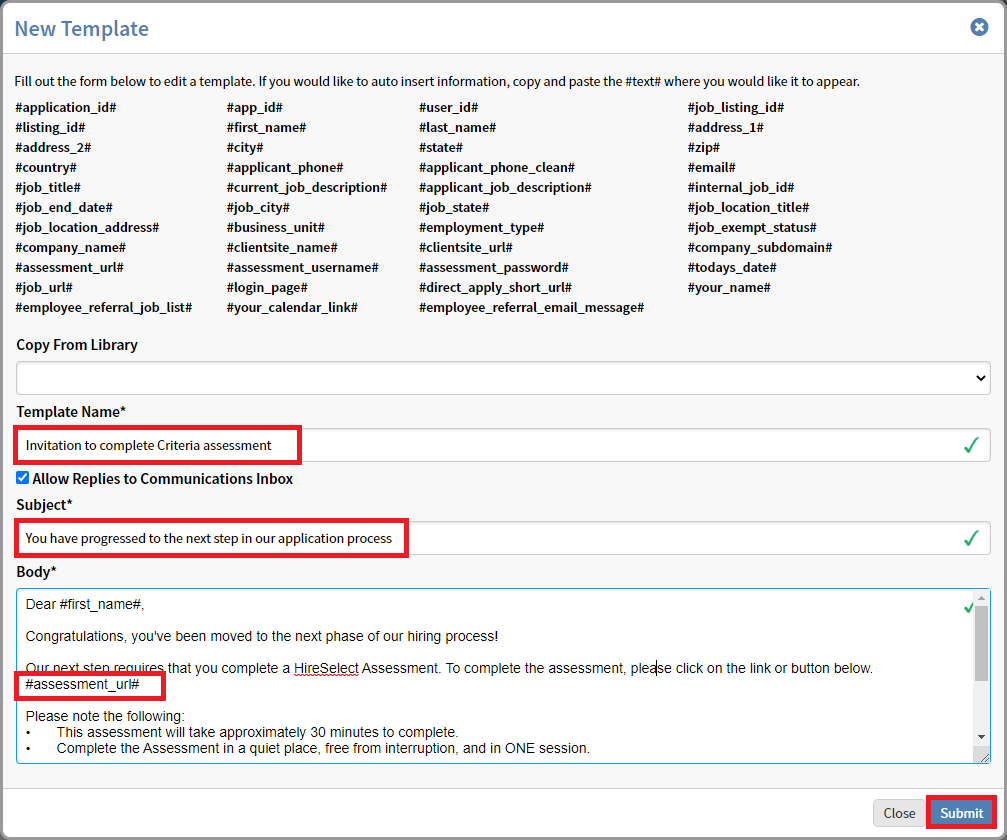Click the #first_name# placeholder in the token list
This screenshot has width=1007, height=840.
coord(266,127)
